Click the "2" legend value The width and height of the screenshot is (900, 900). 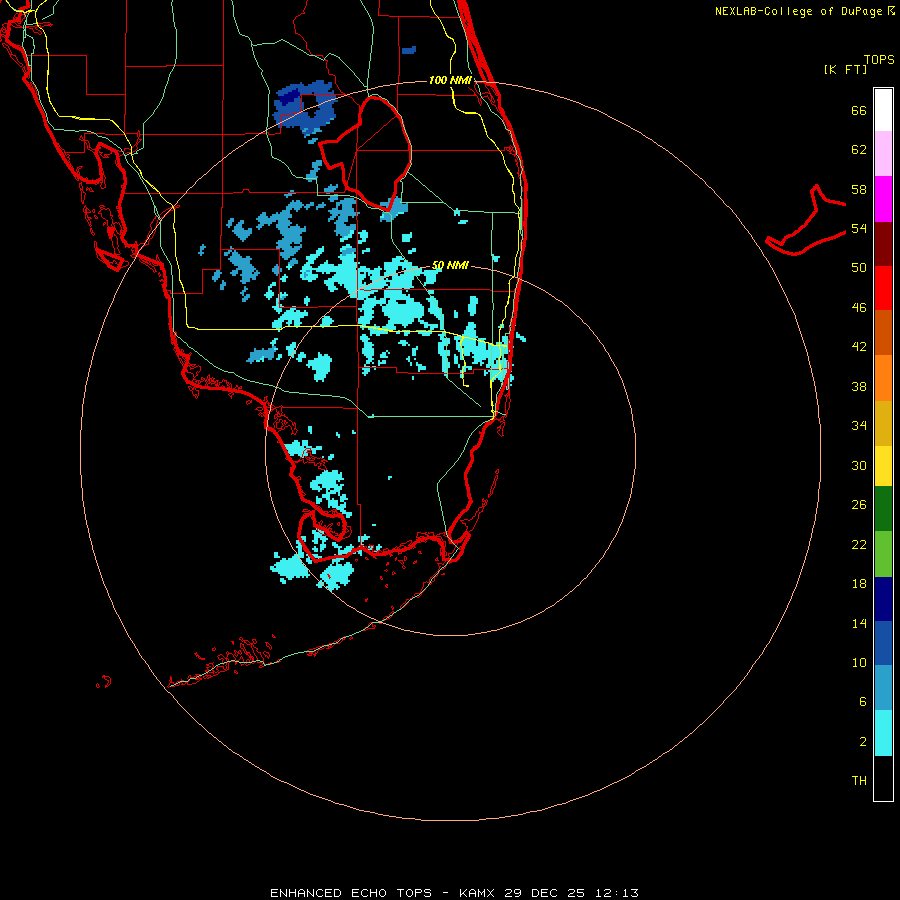862,742
